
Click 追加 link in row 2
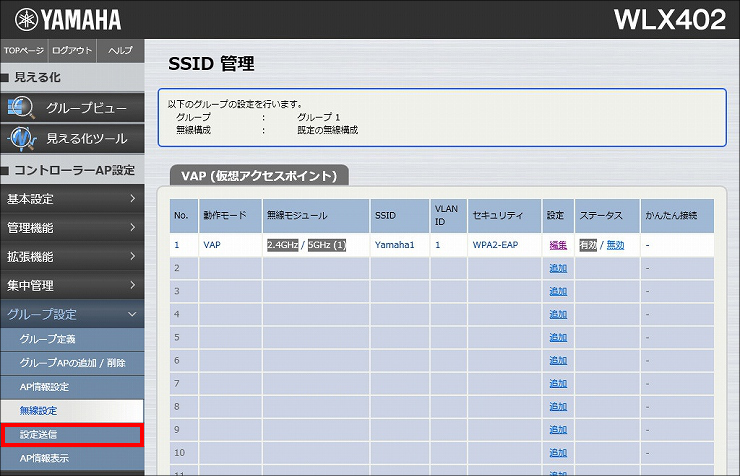[x=558, y=268]
